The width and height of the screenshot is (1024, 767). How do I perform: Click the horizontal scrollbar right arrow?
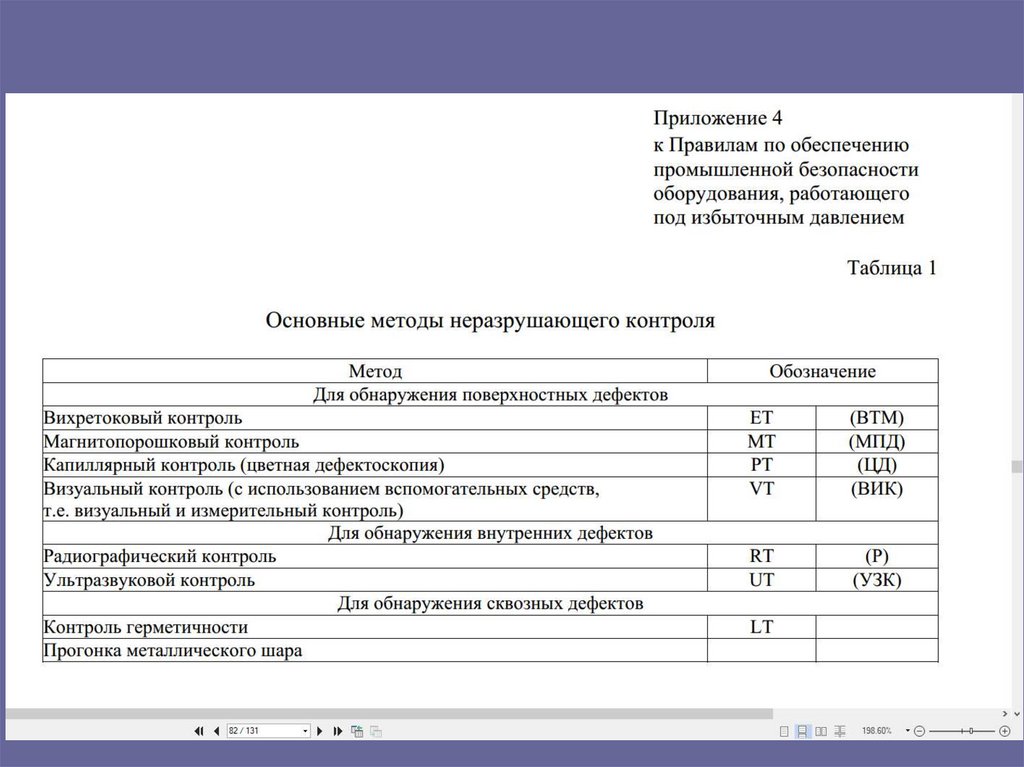tap(1005, 713)
